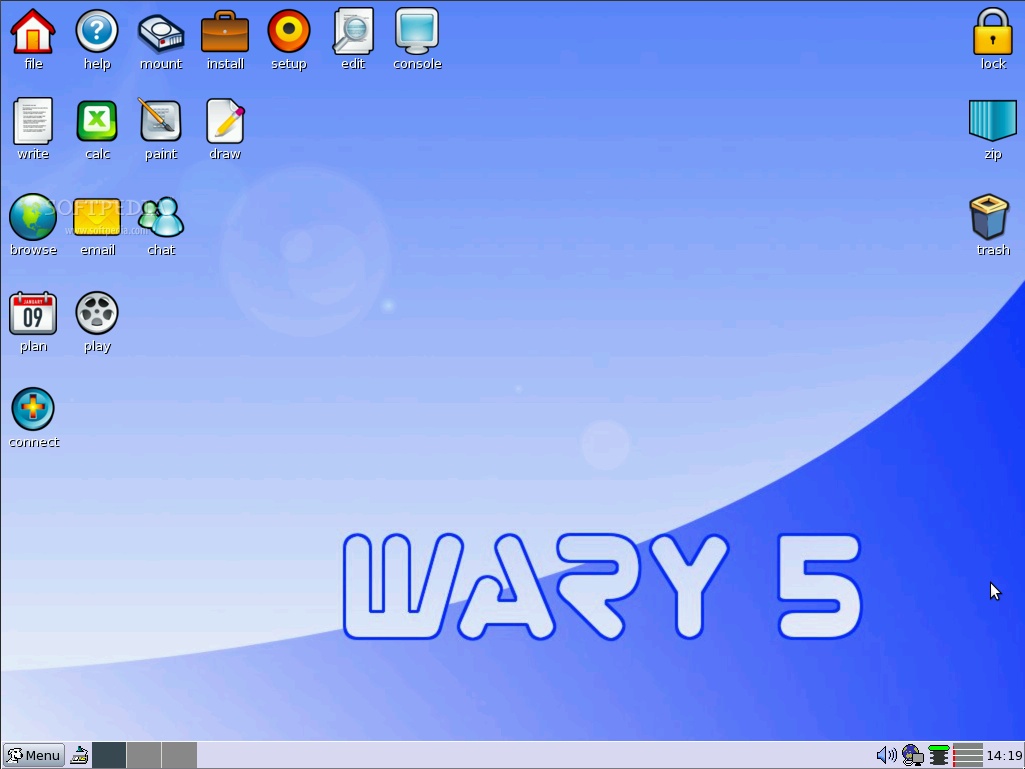Launch the chat icon
The width and height of the screenshot is (1025, 769).
pos(161,218)
